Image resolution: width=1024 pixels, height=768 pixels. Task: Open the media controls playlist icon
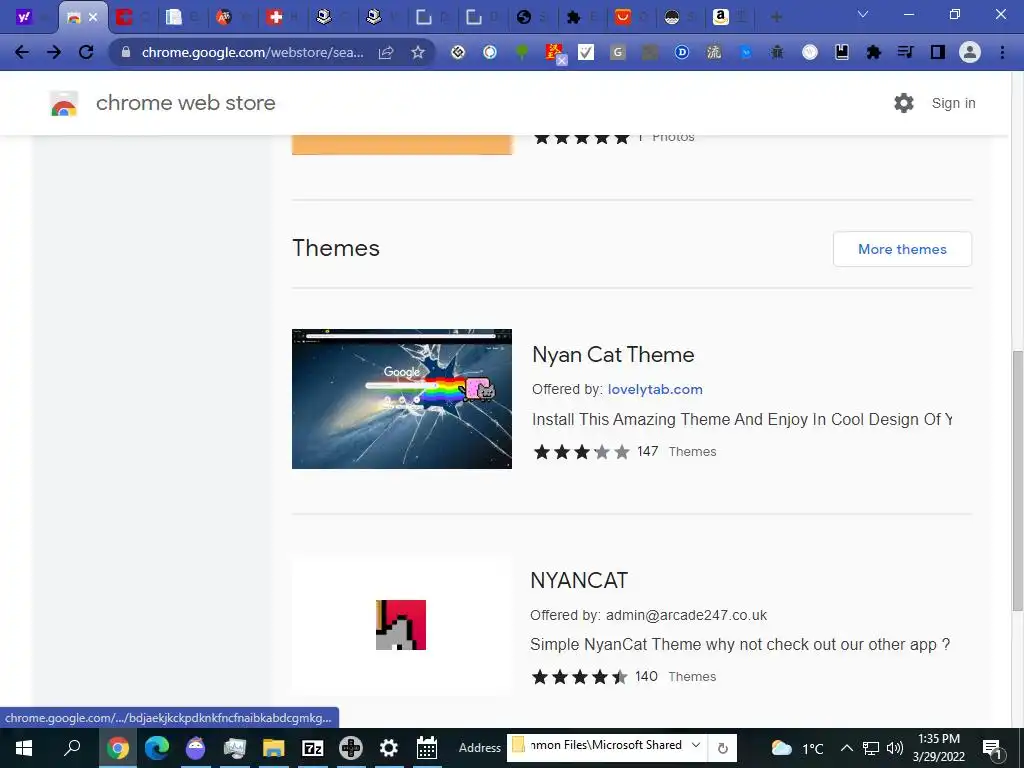click(905, 52)
